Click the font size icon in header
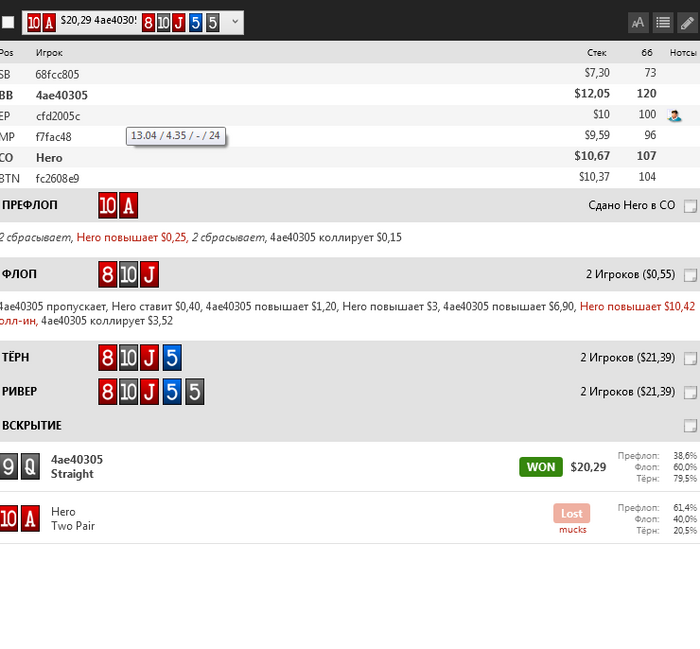The height and width of the screenshot is (649, 700). click(x=638, y=22)
